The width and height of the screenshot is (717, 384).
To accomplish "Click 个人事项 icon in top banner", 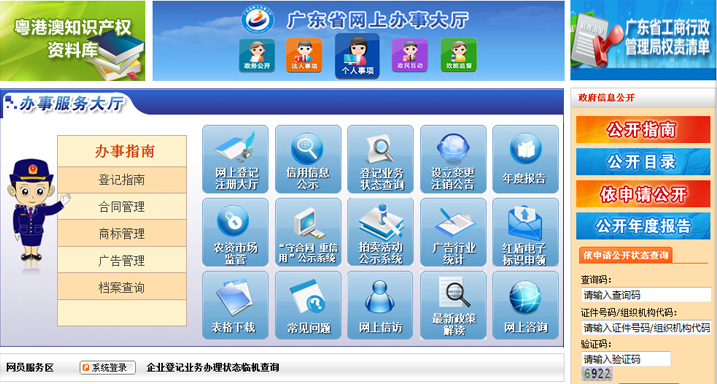I will point(357,56).
